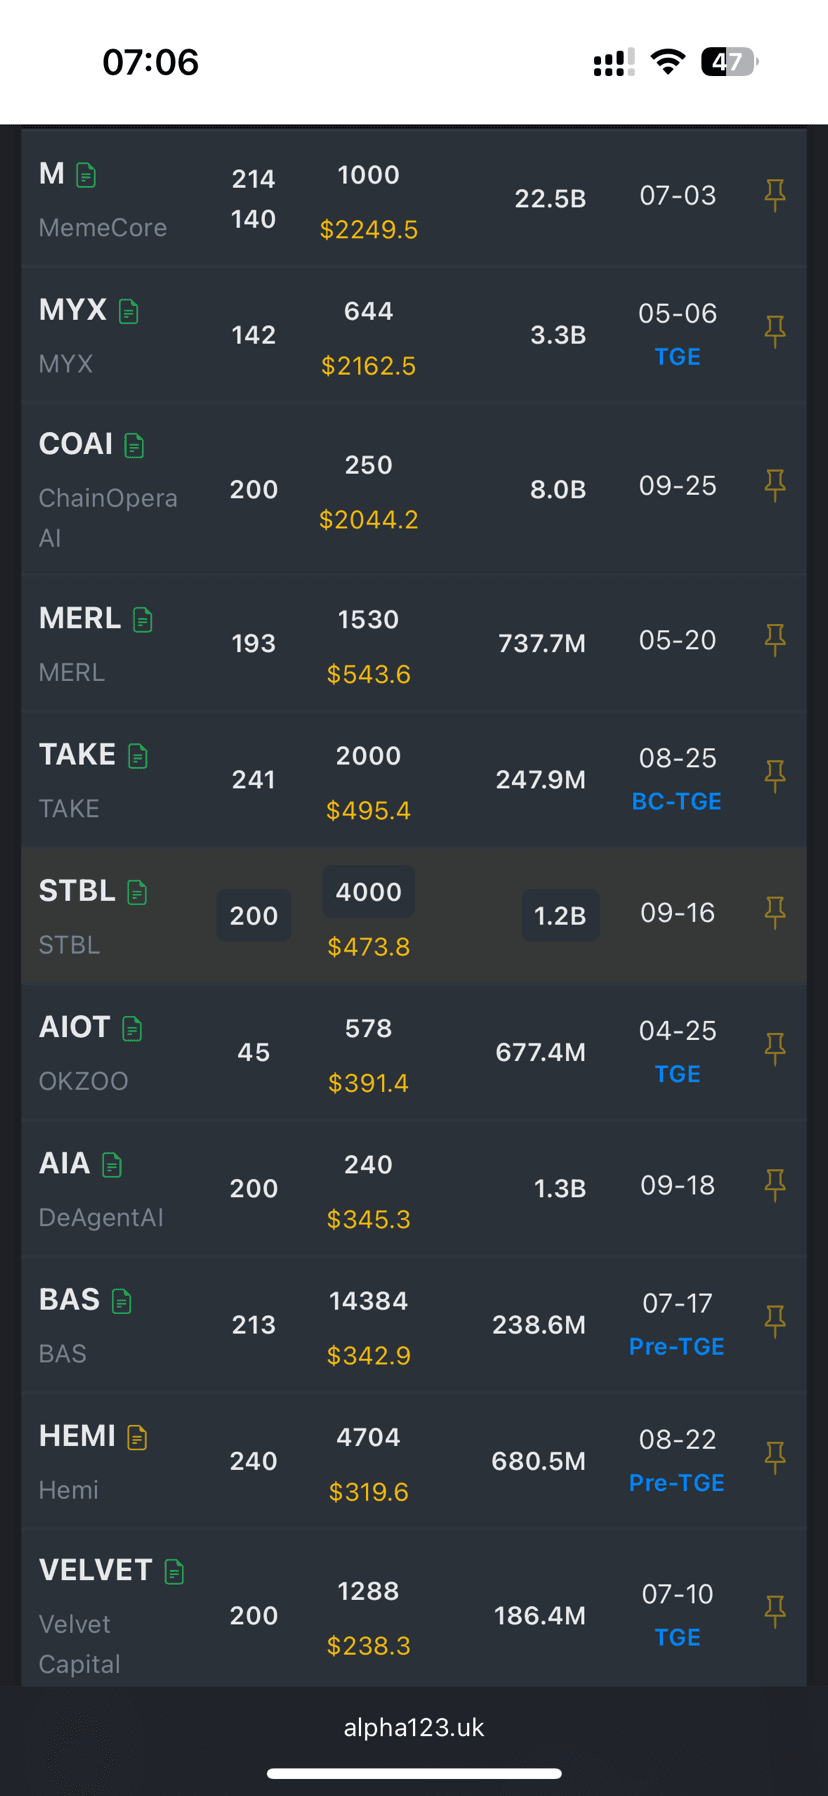Pin the MYX token row
This screenshot has height=1796, width=828.
click(775, 331)
